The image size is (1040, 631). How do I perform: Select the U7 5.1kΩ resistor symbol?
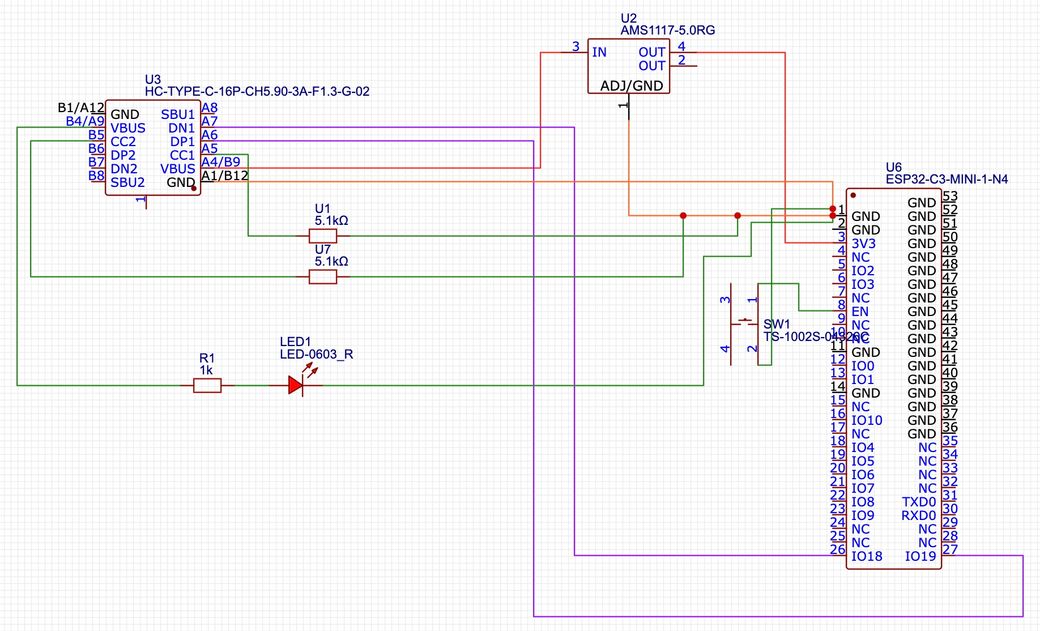pos(323,276)
